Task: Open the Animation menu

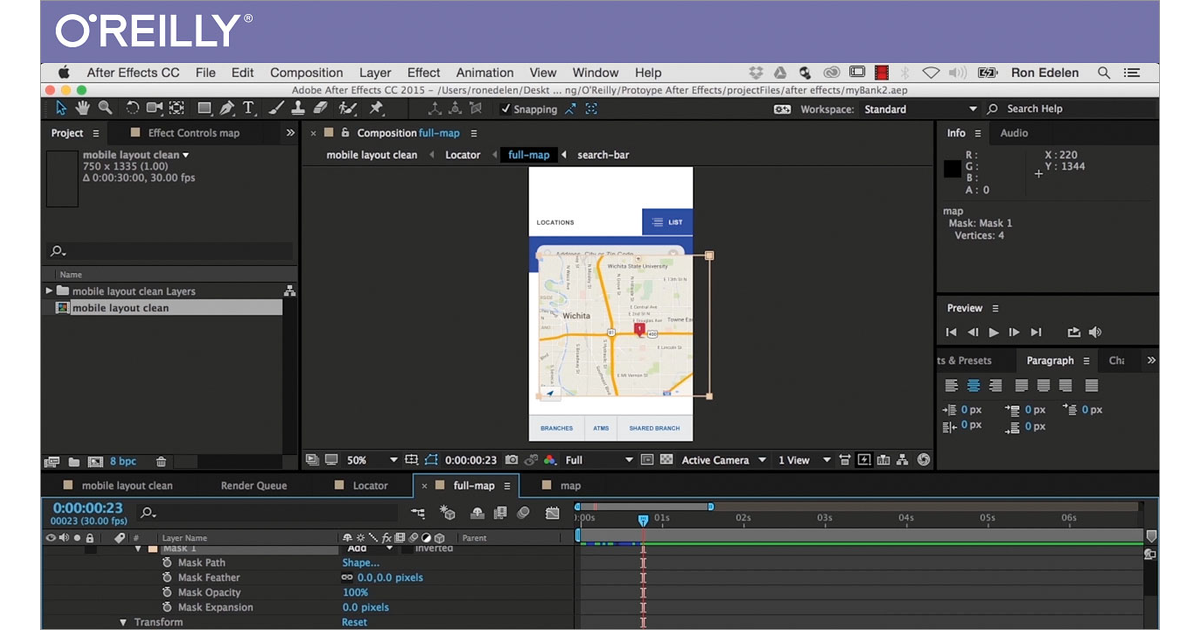Action: pos(485,73)
